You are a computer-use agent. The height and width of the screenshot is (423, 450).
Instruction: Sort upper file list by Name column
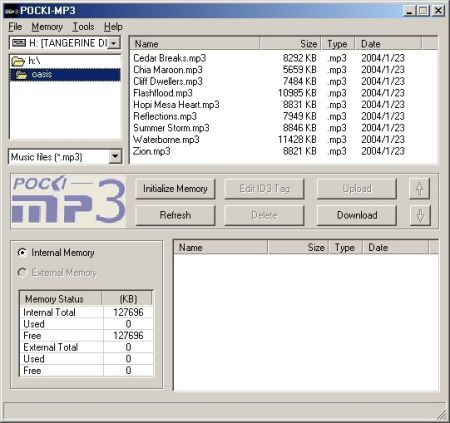click(x=195, y=44)
